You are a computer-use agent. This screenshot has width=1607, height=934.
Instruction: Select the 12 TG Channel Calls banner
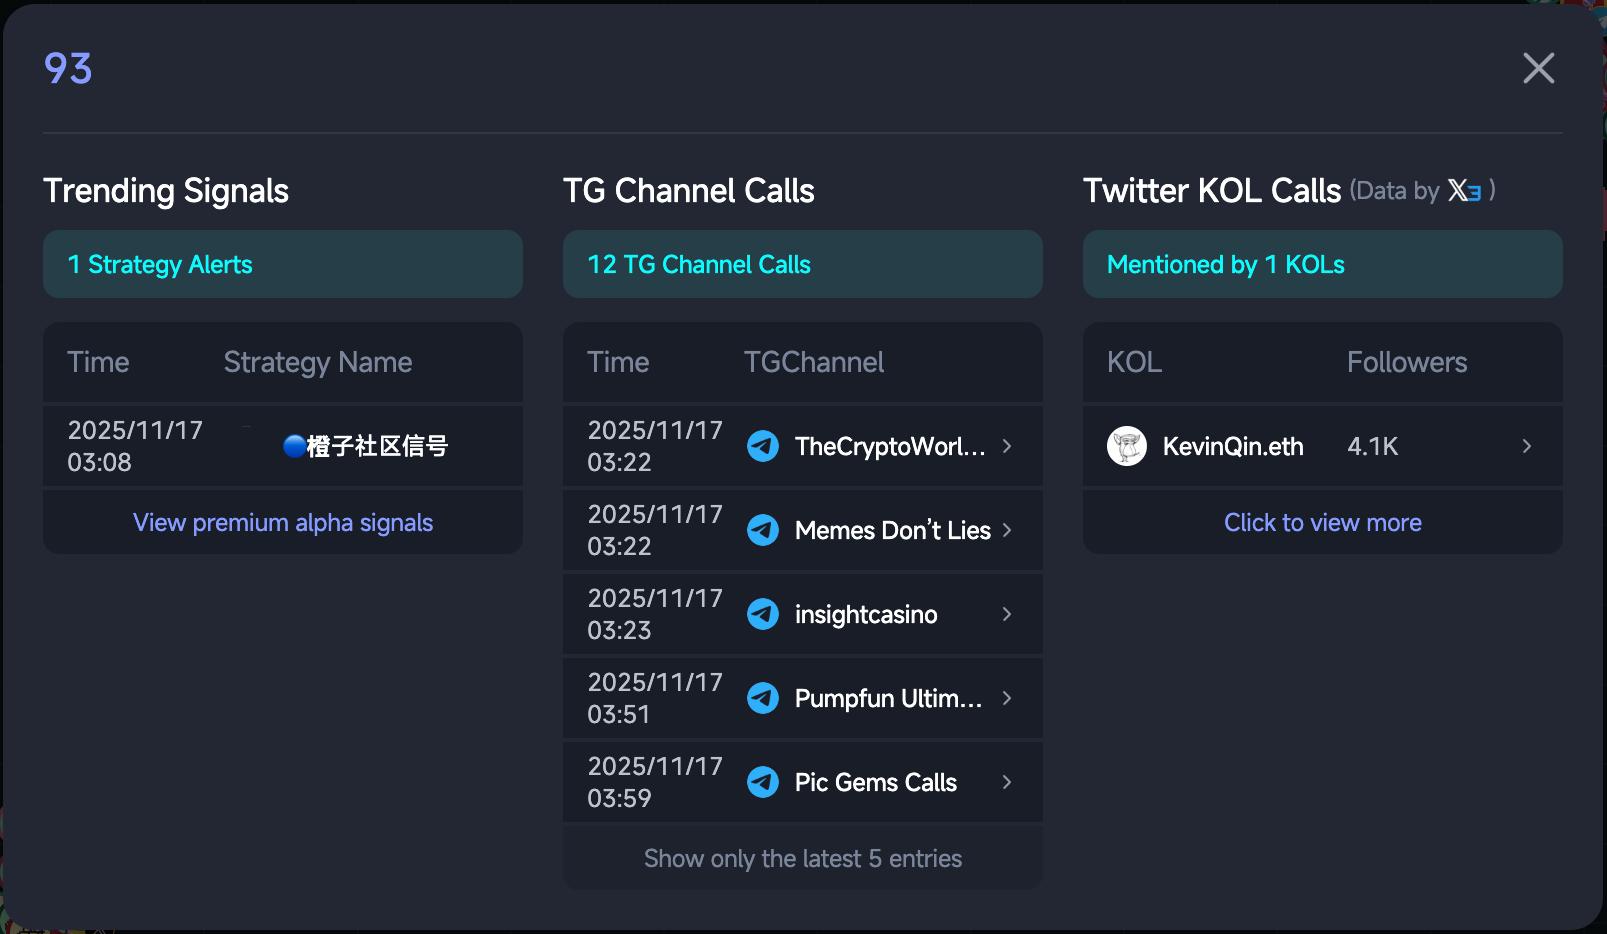tap(803, 264)
